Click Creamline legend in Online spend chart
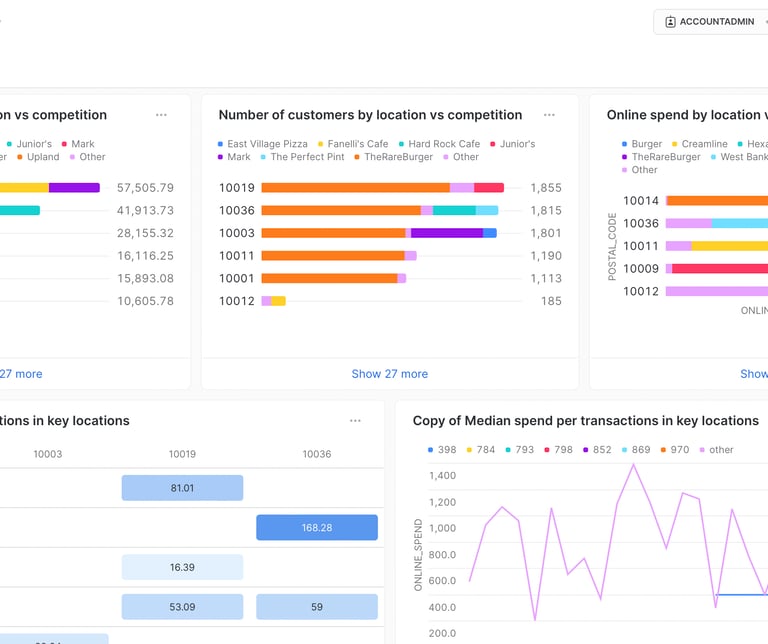This screenshot has height=644, width=768. tap(699, 144)
